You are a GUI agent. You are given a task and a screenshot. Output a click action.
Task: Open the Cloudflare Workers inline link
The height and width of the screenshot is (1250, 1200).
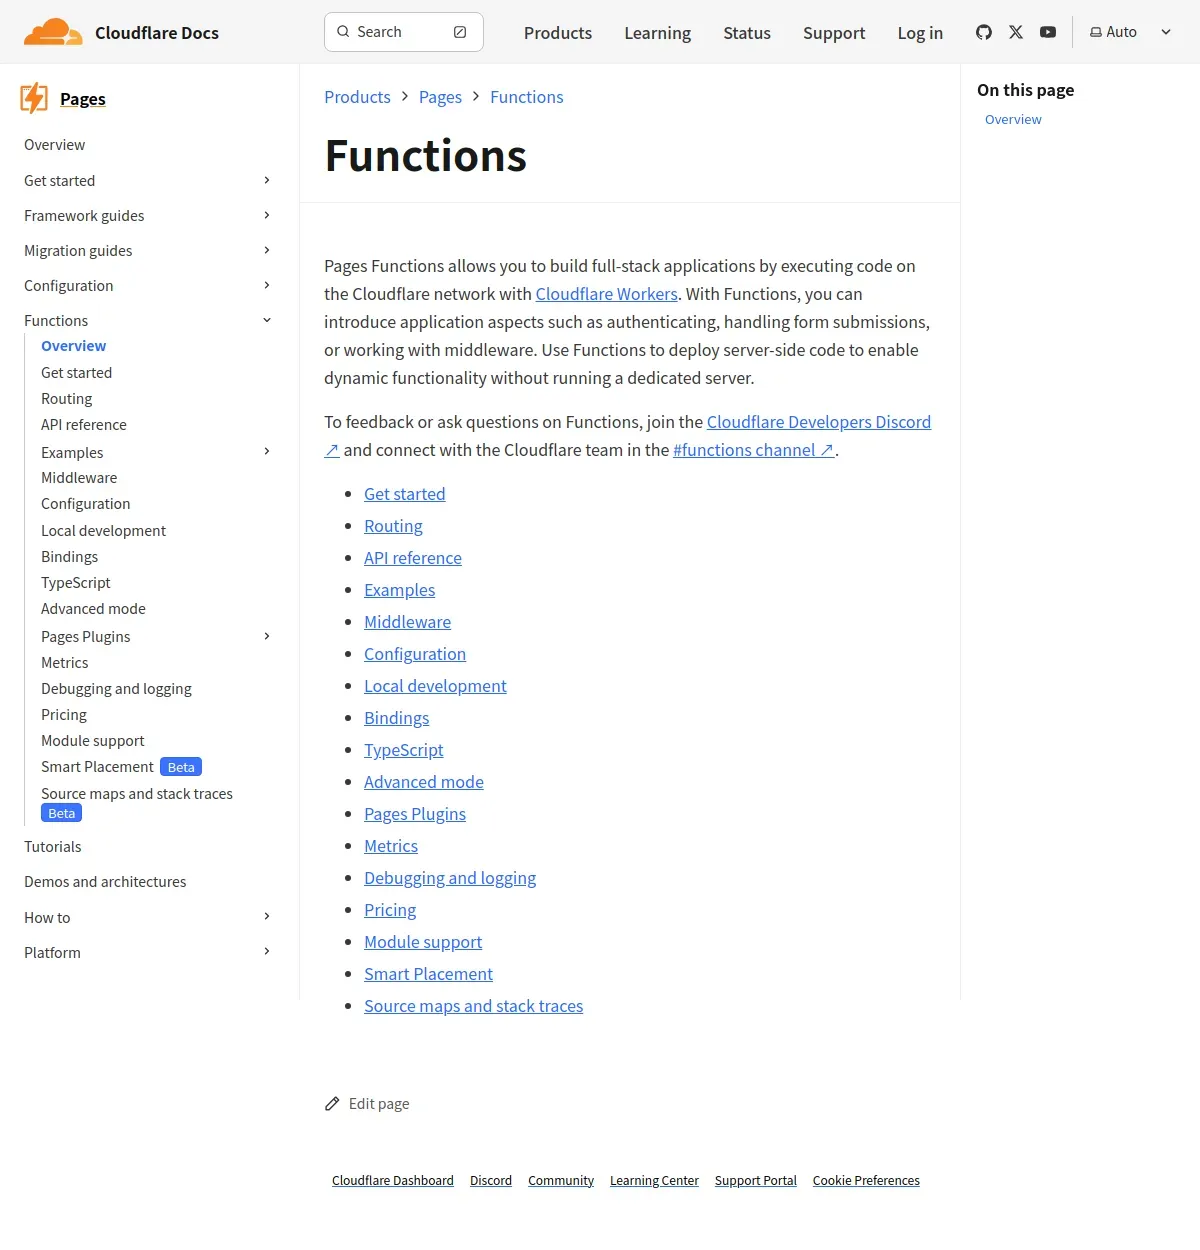point(607,294)
